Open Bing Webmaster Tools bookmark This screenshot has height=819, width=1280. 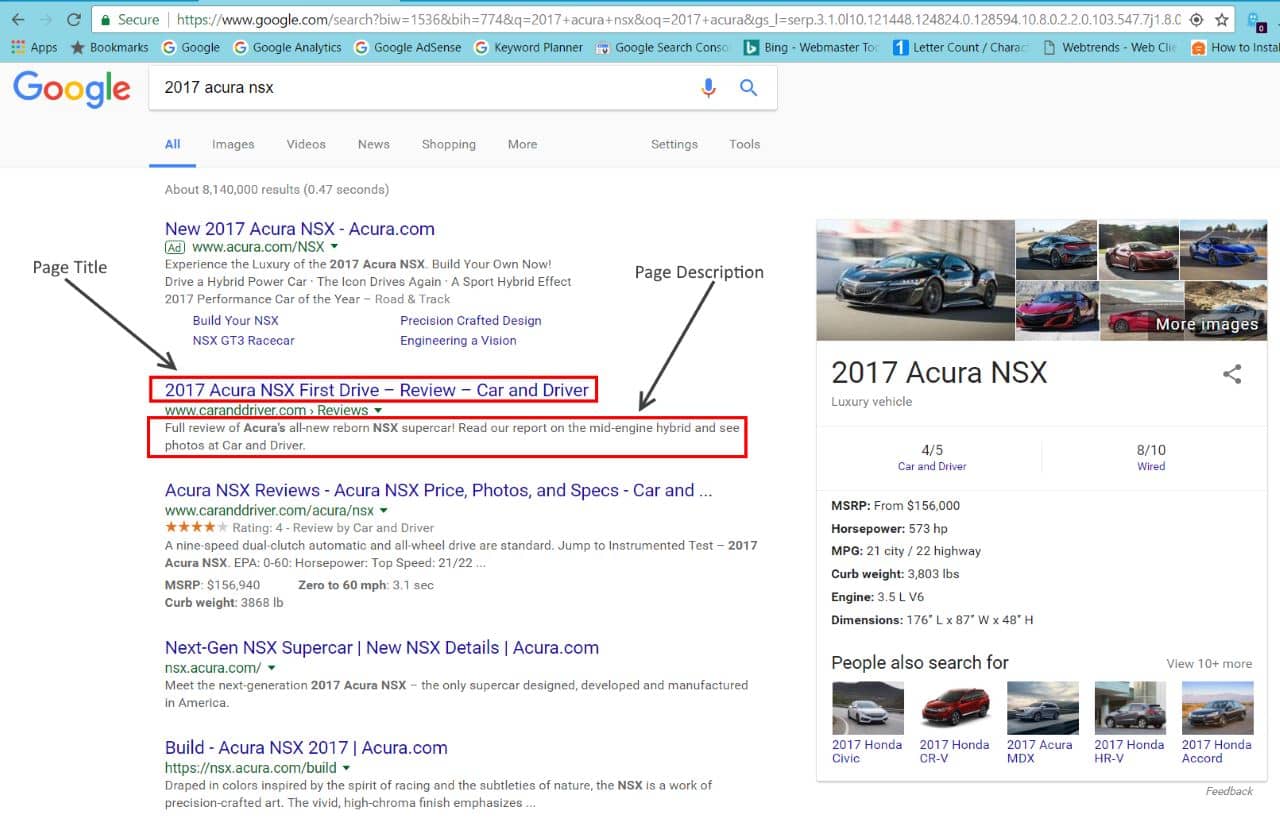(x=811, y=47)
